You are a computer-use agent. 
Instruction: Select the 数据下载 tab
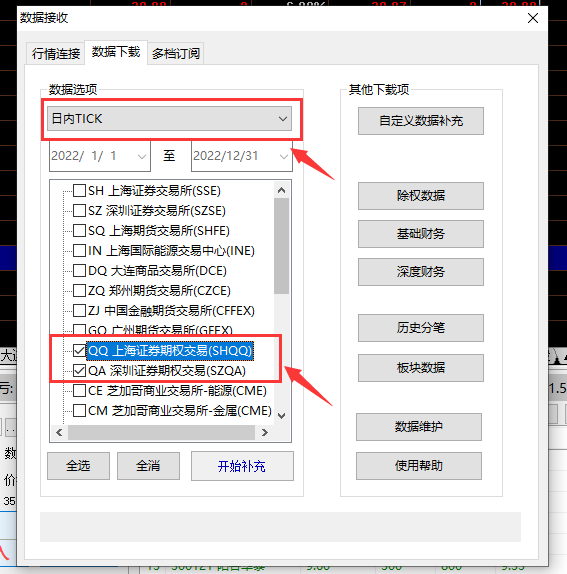click(x=116, y=52)
